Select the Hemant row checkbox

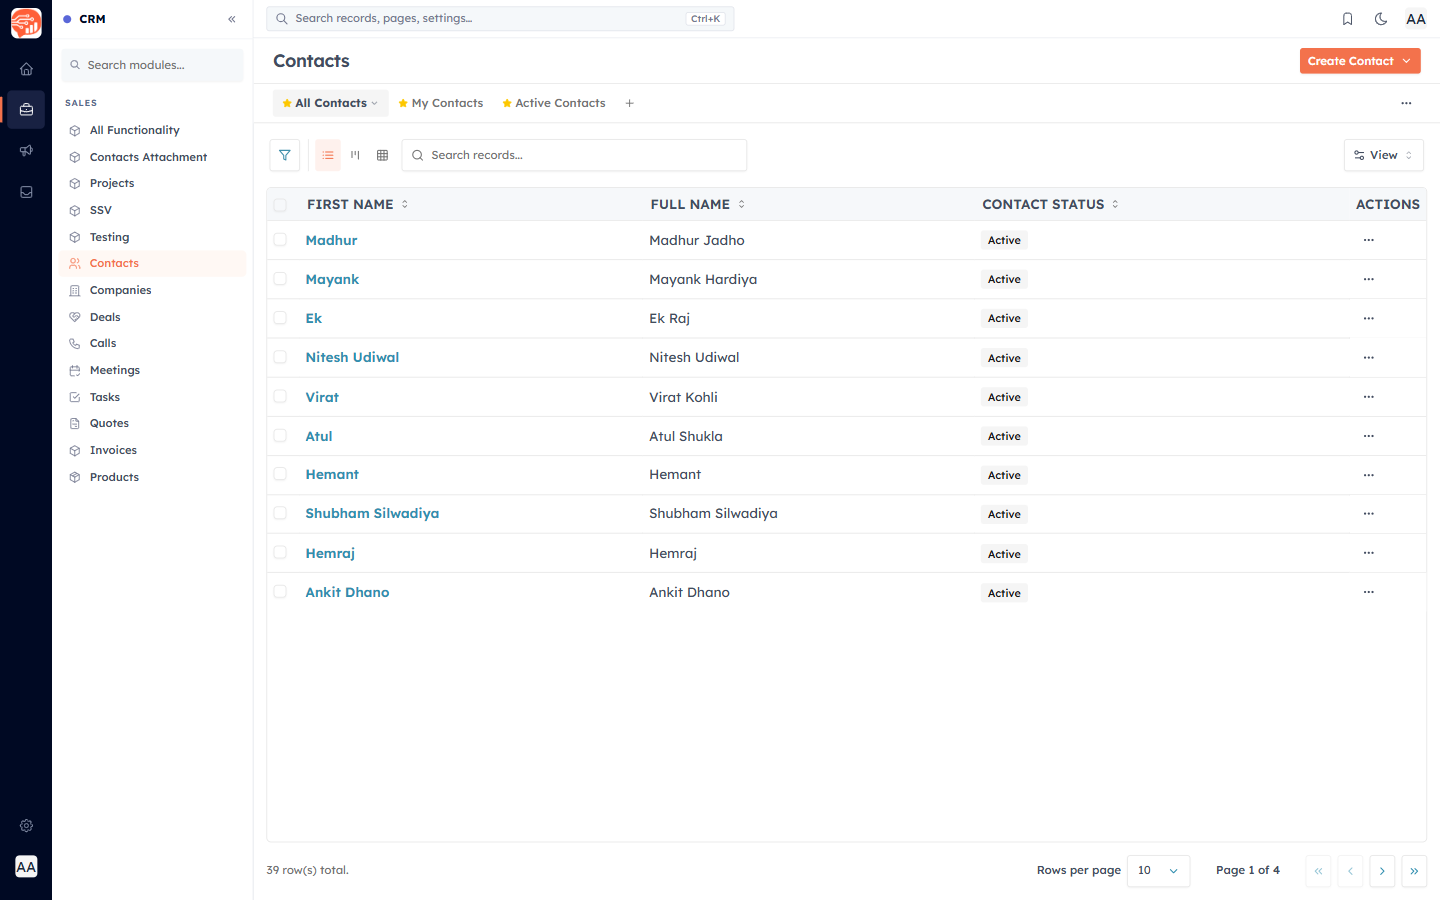point(280,474)
